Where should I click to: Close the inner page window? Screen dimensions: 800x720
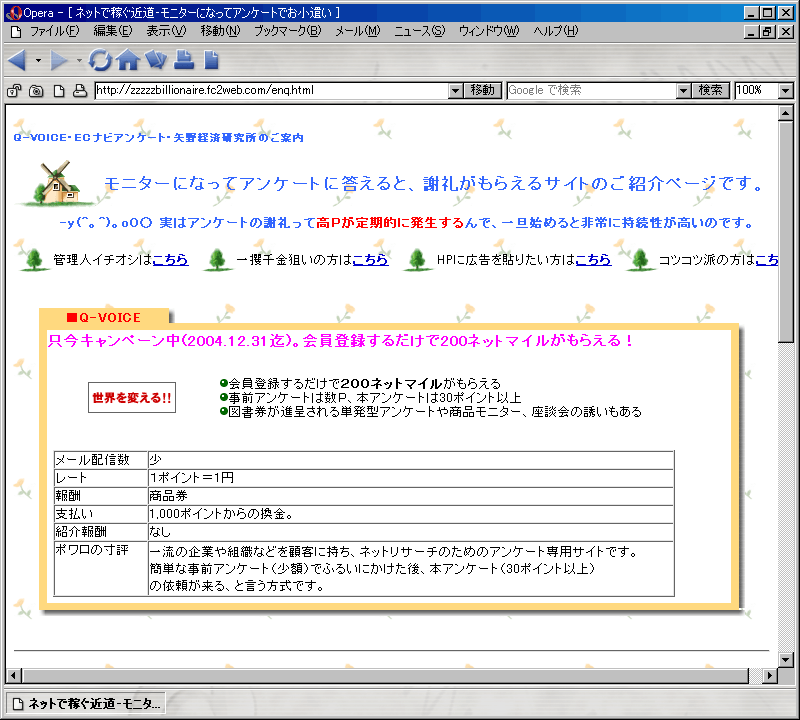786,32
